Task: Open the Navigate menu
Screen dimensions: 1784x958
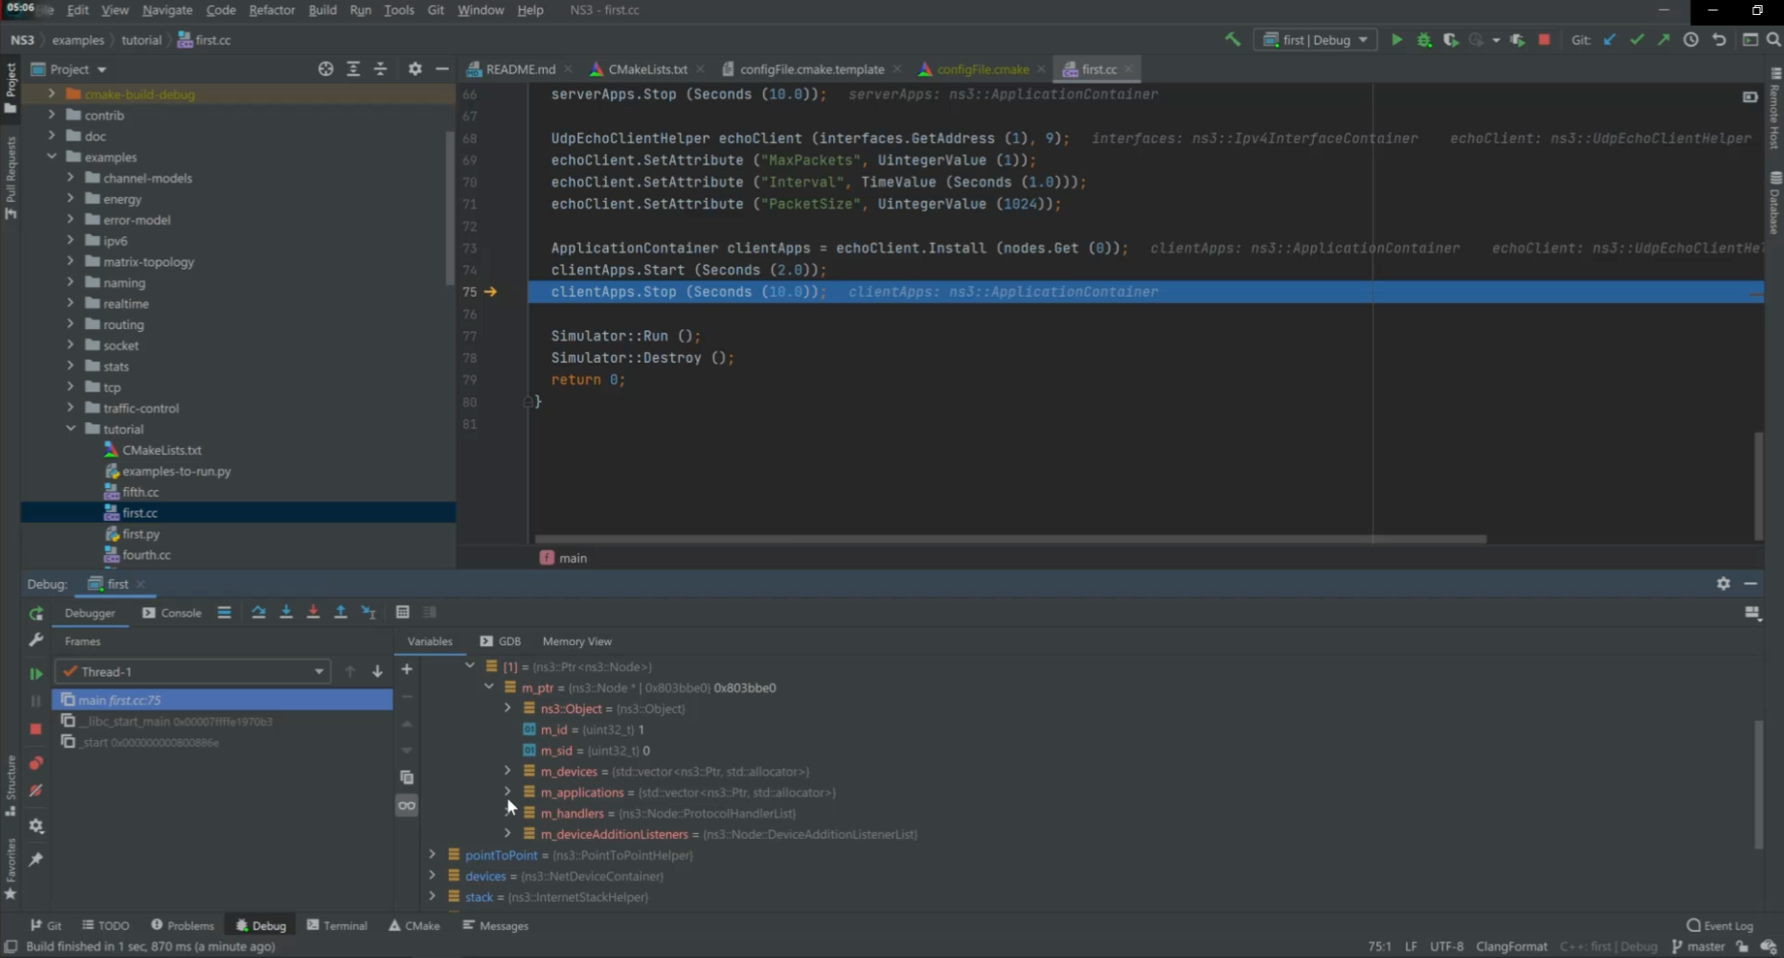Action: (x=167, y=10)
